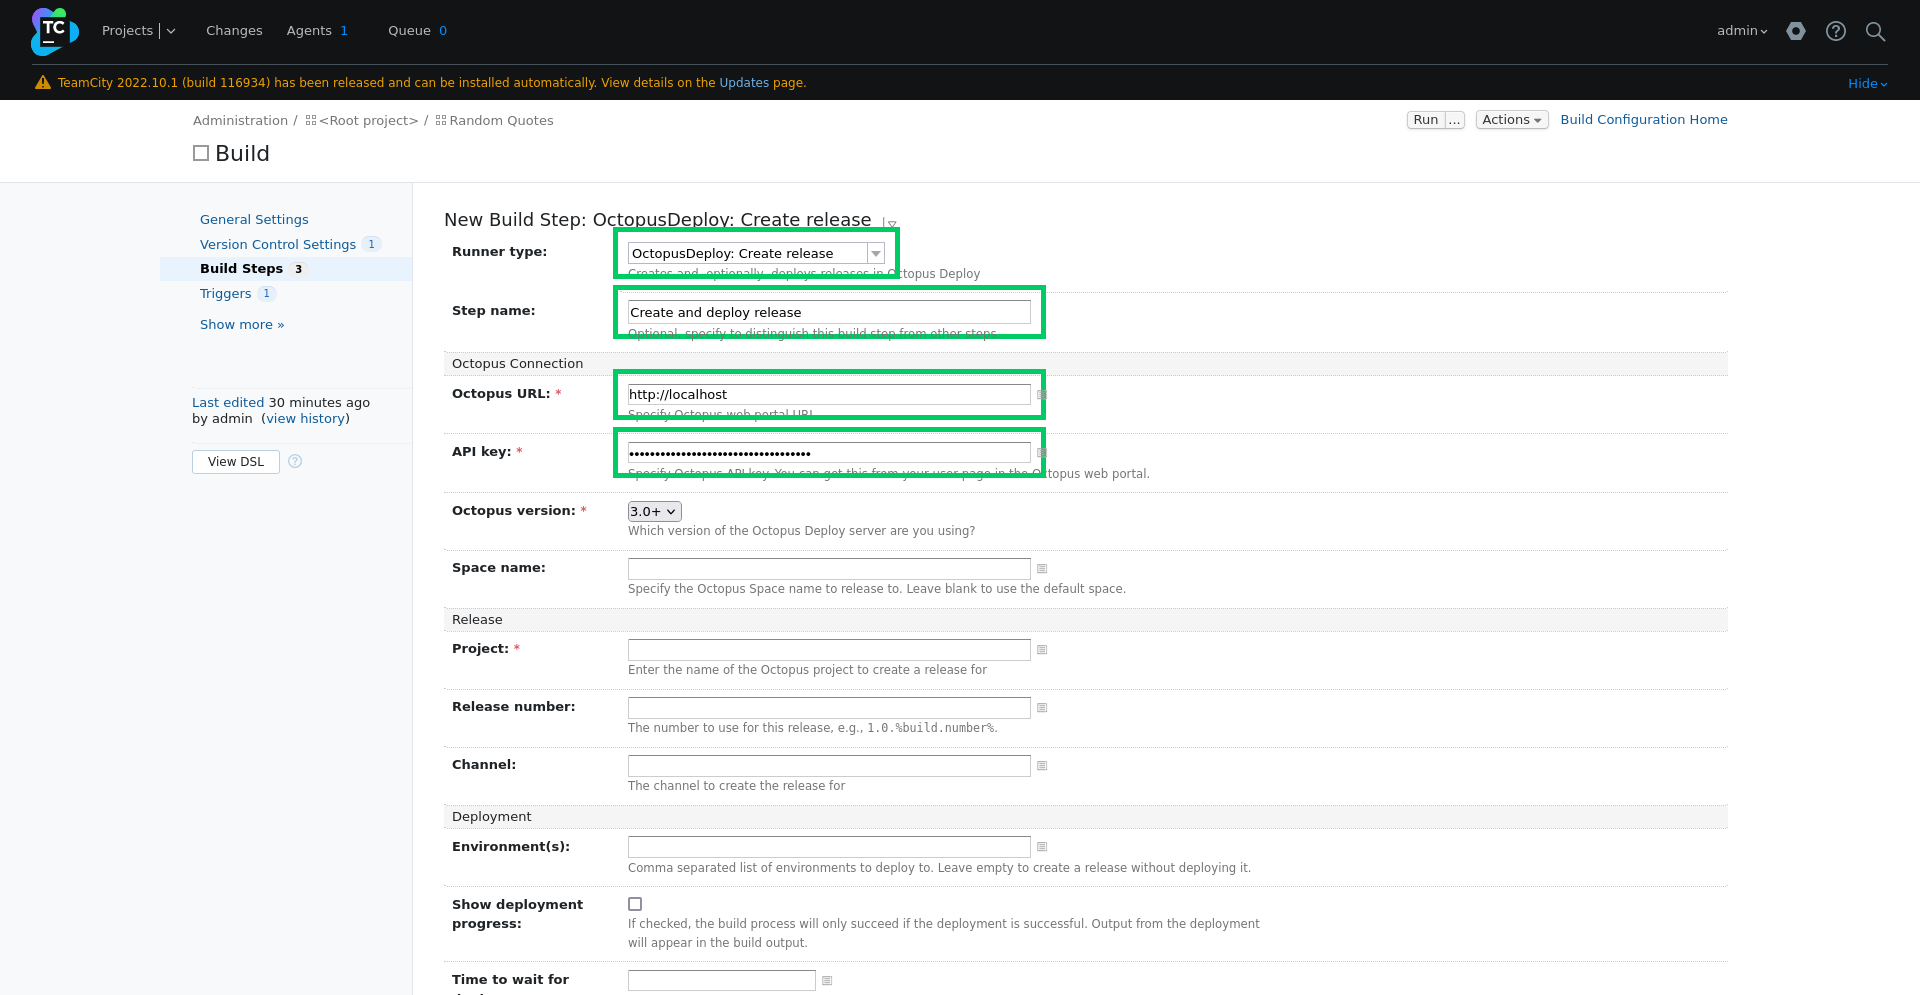Open Version Control Settings in sidebar
Image resolution: width=1920 pixels, height=995 pixels.
pos(278,245)
